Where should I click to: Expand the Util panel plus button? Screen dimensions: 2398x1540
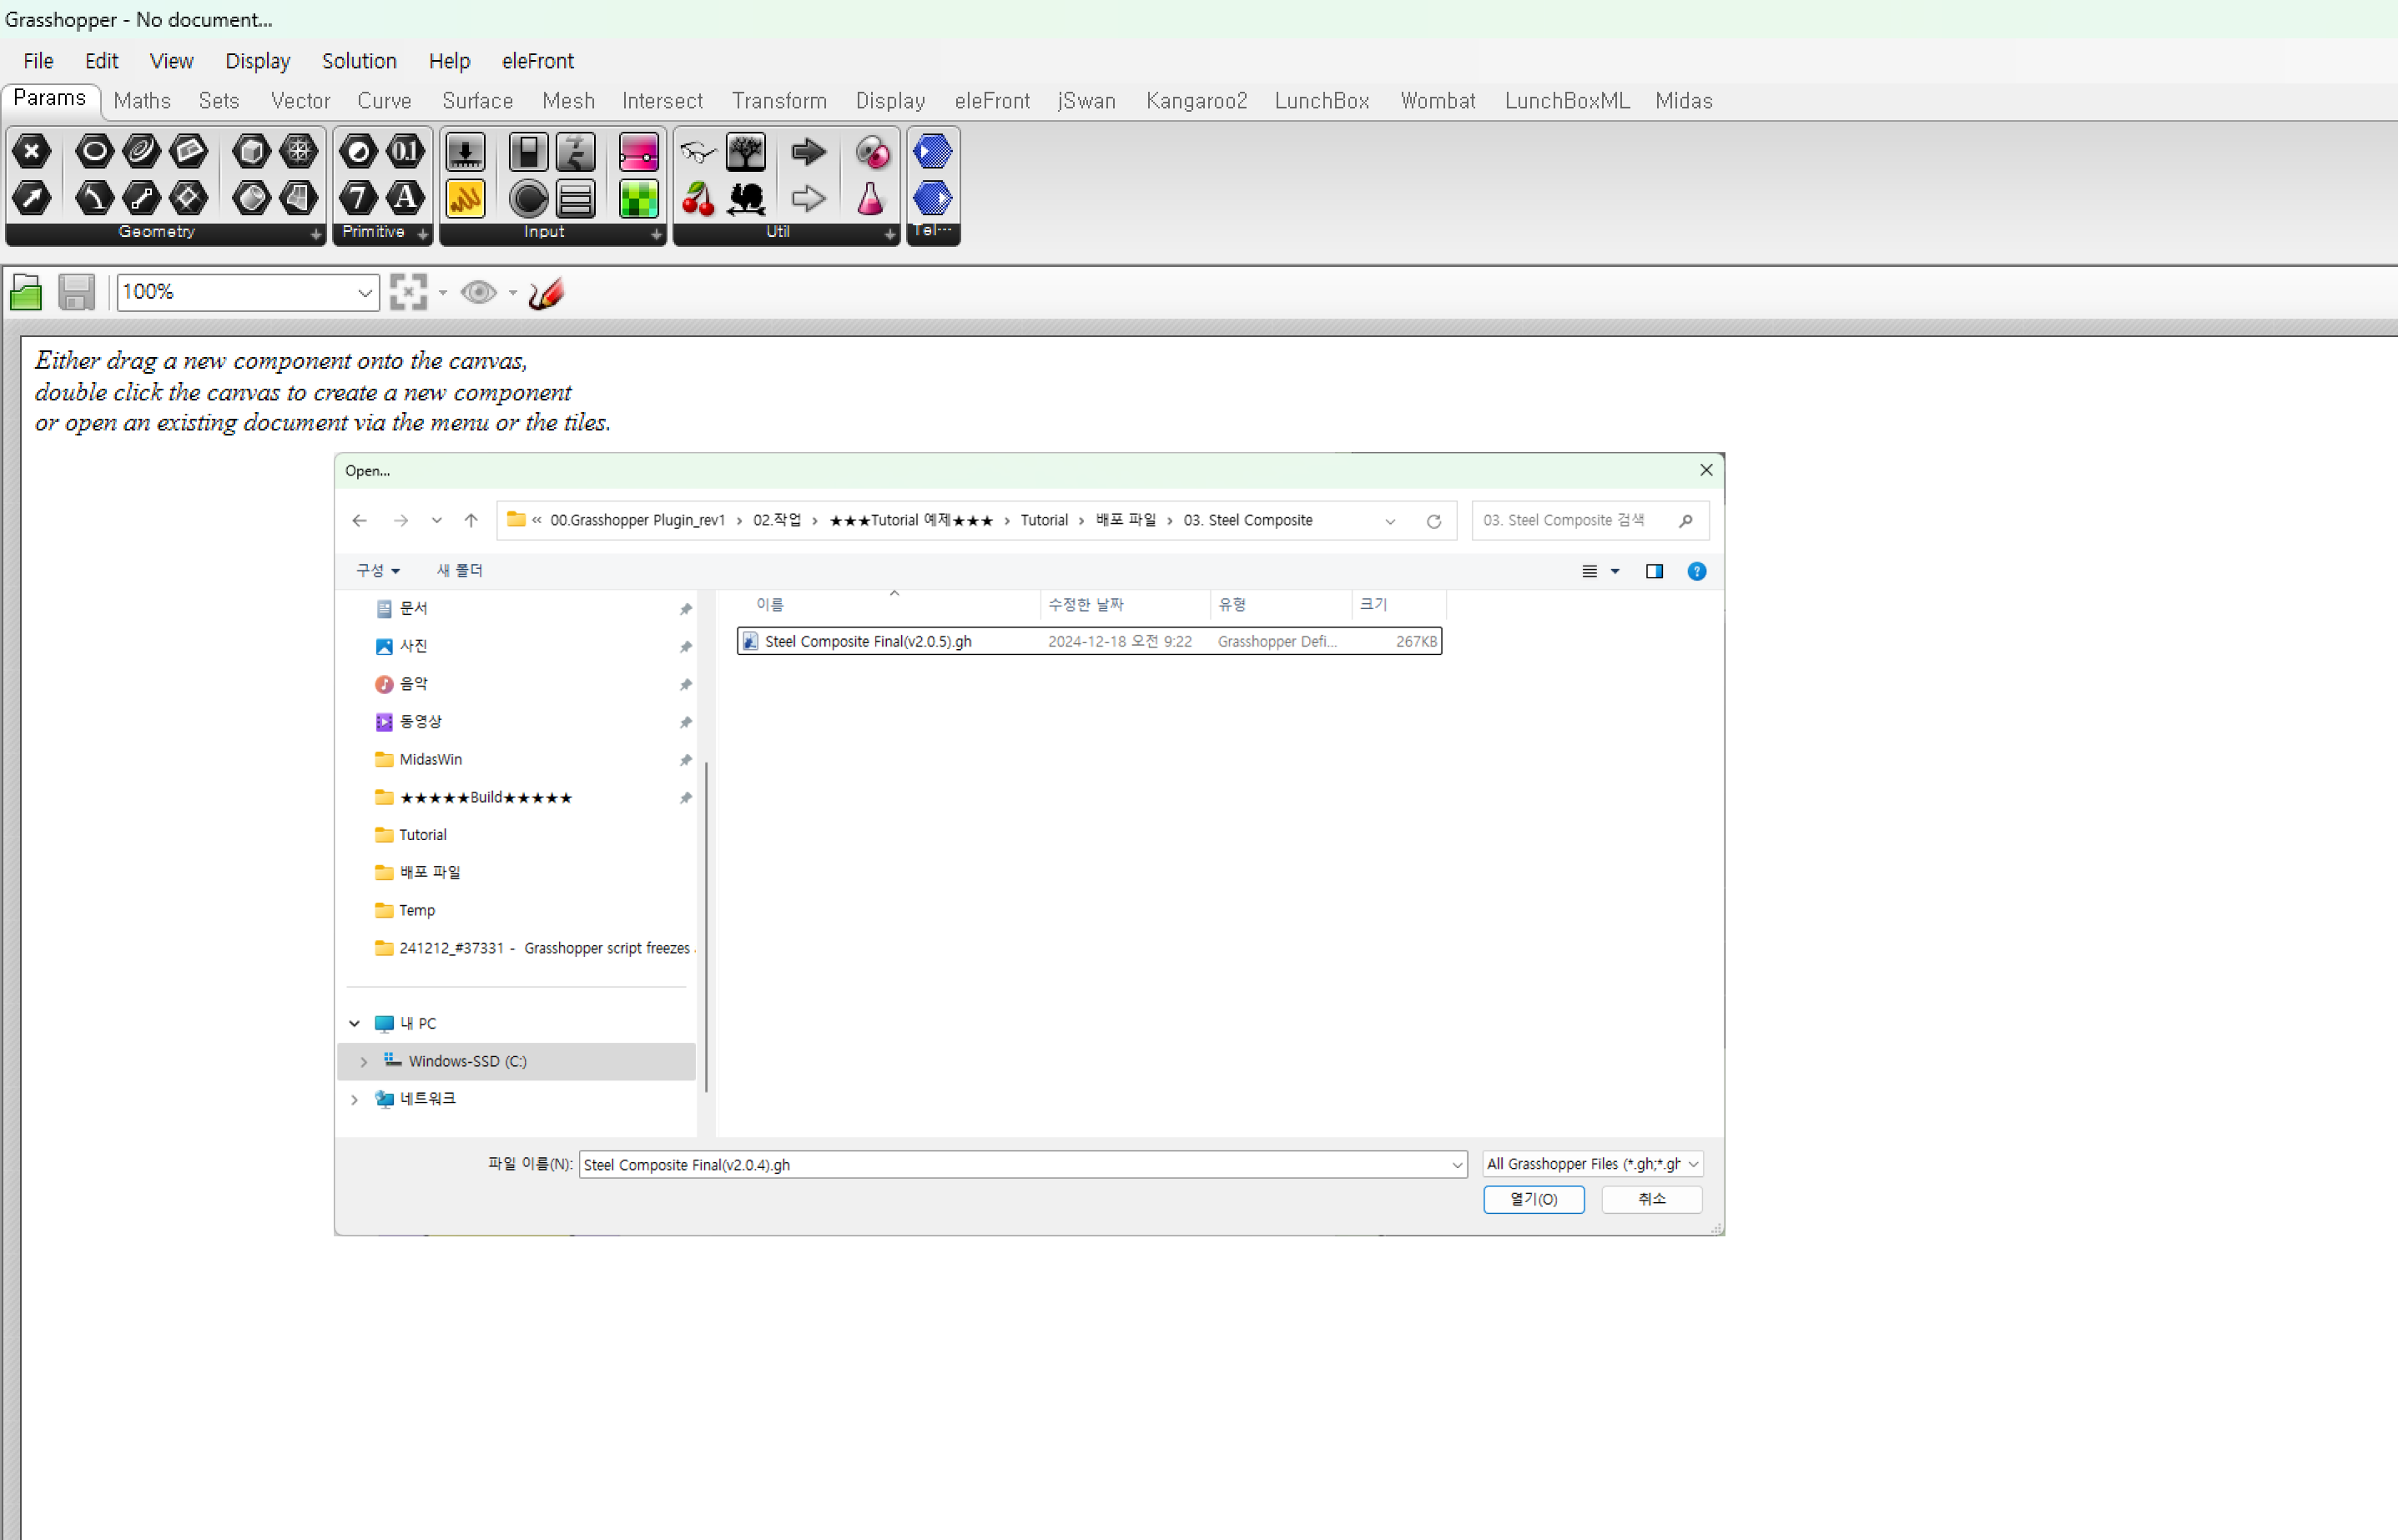coord(889,234)
